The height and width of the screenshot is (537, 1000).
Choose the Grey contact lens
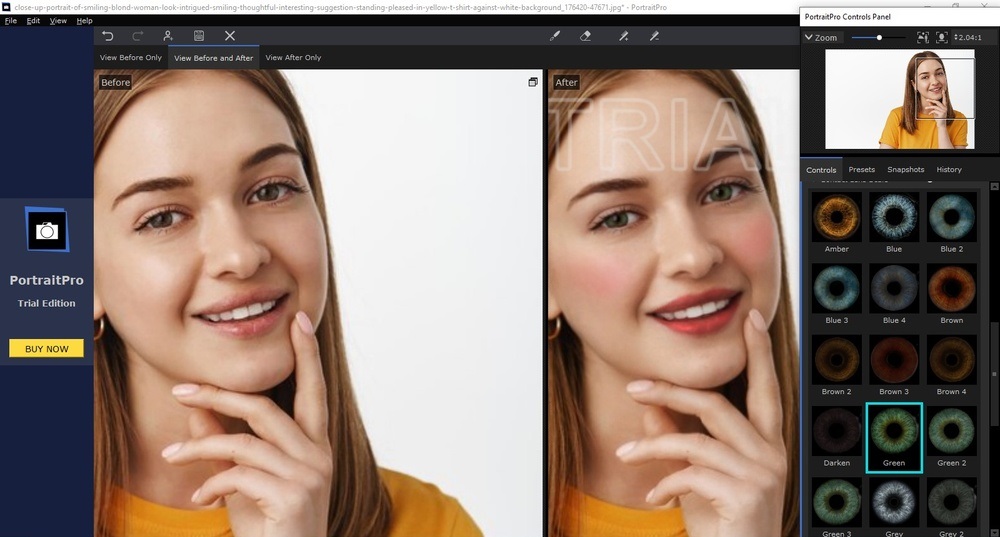click(894, 507)
